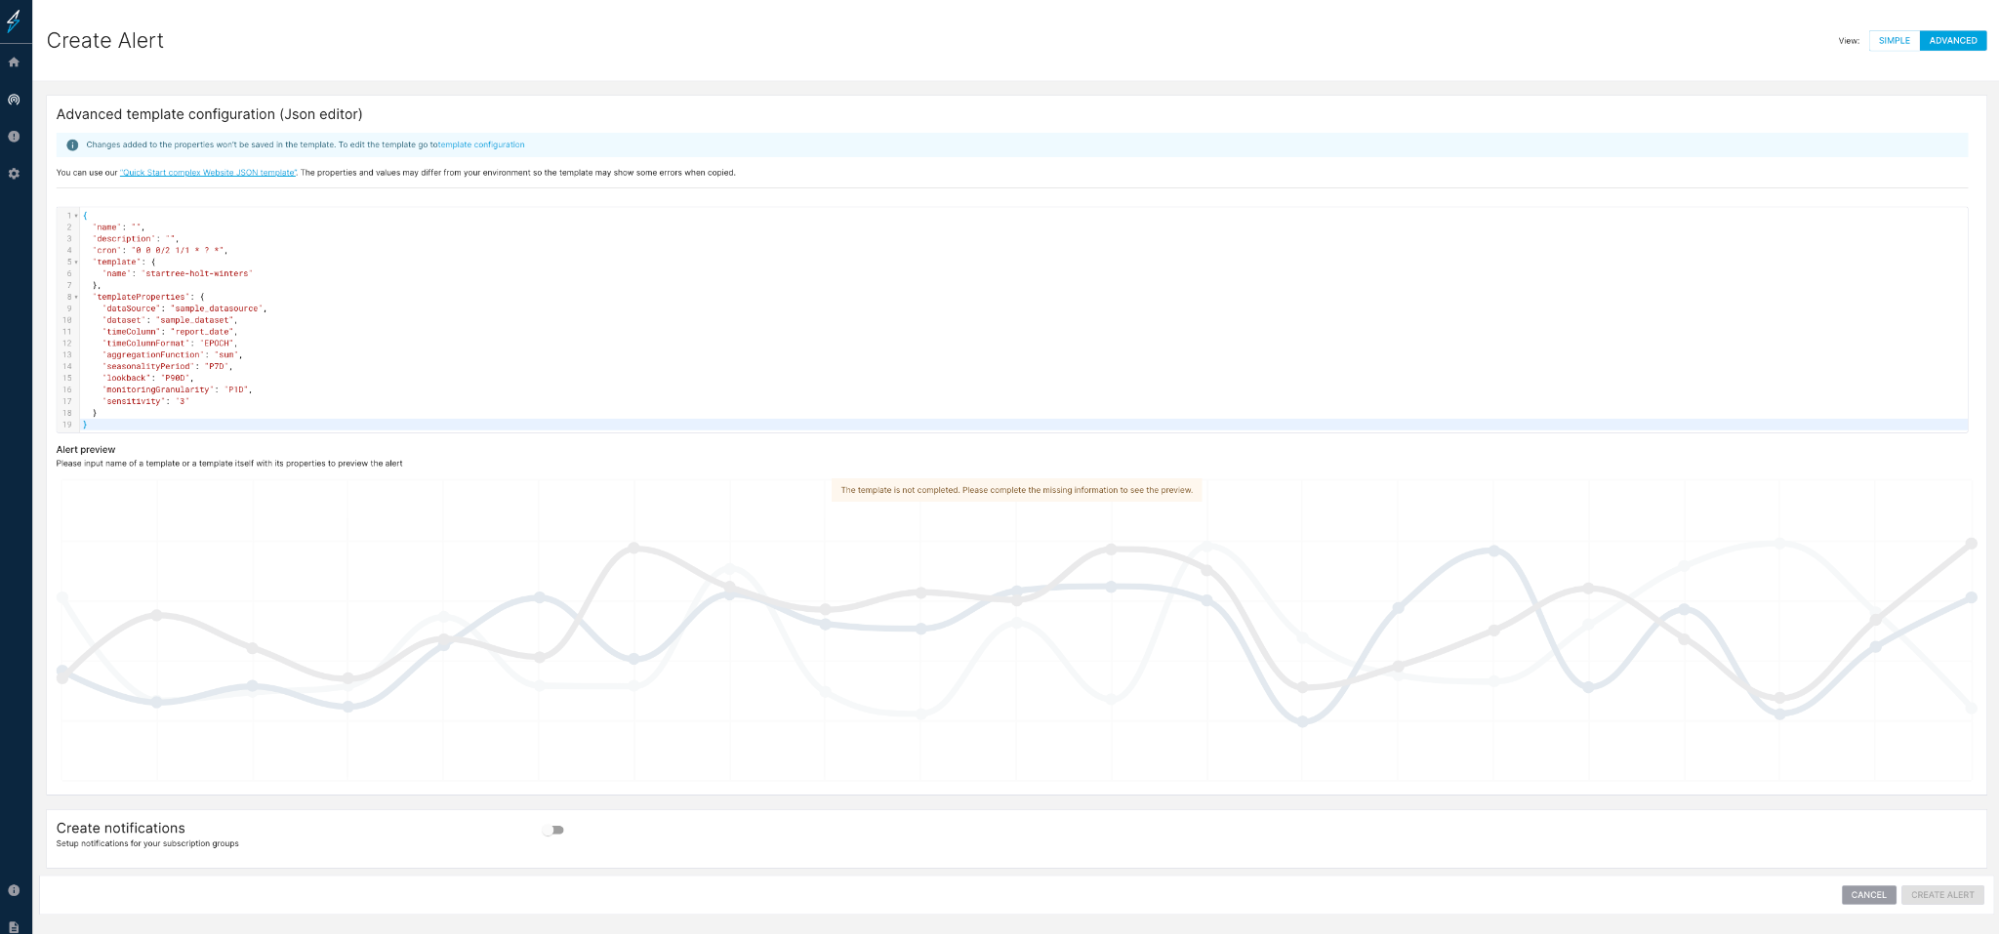Click the lookback "P90D" line
Screen dimensions: 1999x935
148,378
